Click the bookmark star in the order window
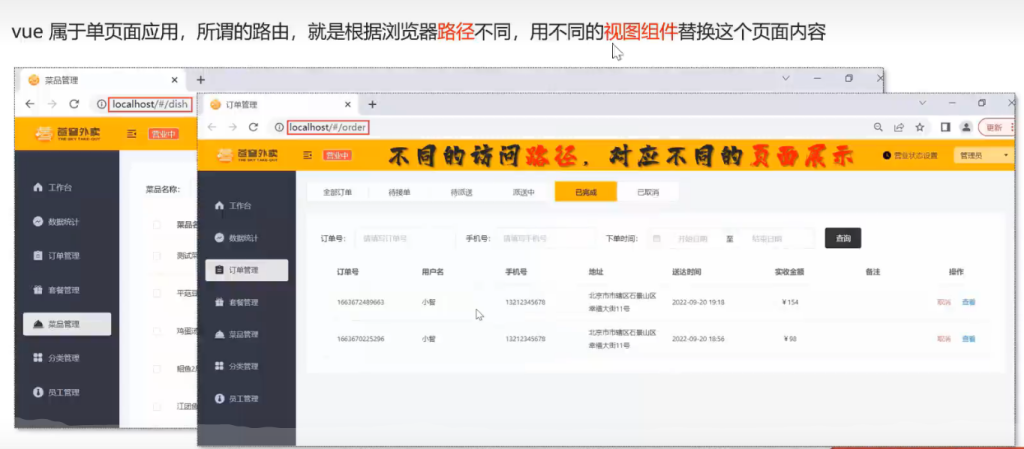This screenshot has width=1024, height=449. tap(919, 127)
